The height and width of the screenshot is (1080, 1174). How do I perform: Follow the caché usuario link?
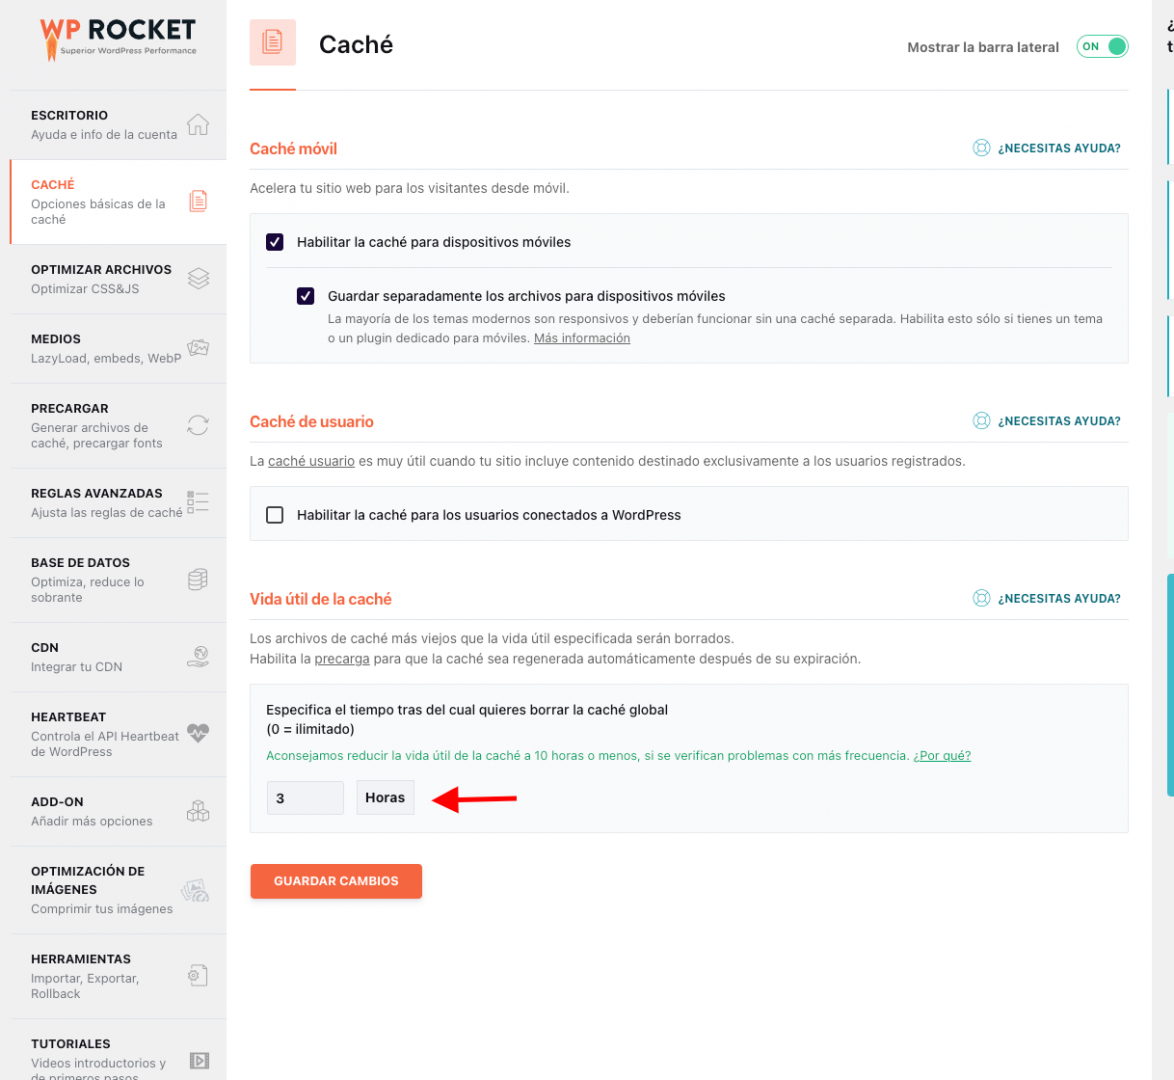311,461
